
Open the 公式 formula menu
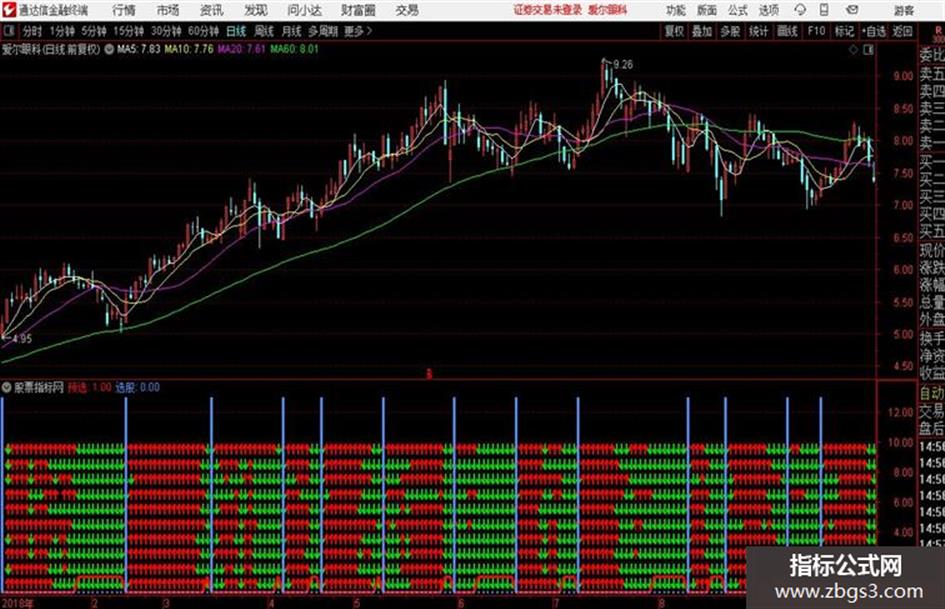point(738,10)
